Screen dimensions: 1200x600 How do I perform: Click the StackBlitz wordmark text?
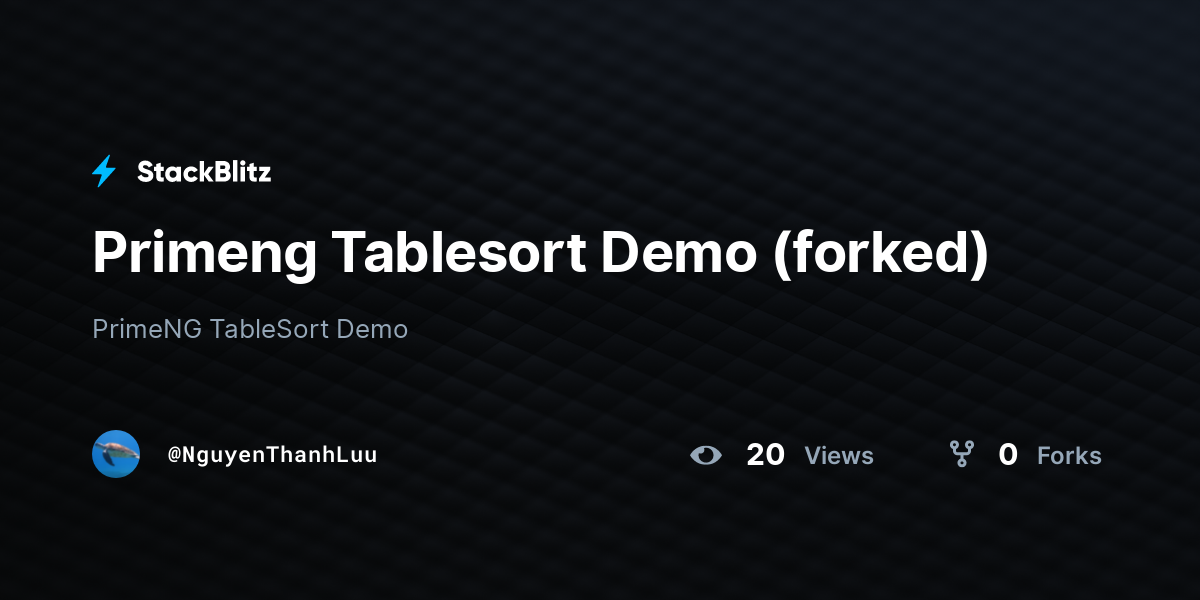[x=204, y=172]
